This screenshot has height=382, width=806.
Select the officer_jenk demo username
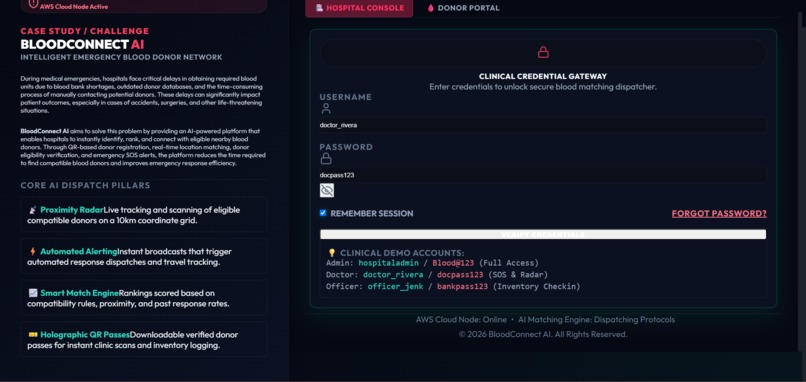(x=395, y=286)
